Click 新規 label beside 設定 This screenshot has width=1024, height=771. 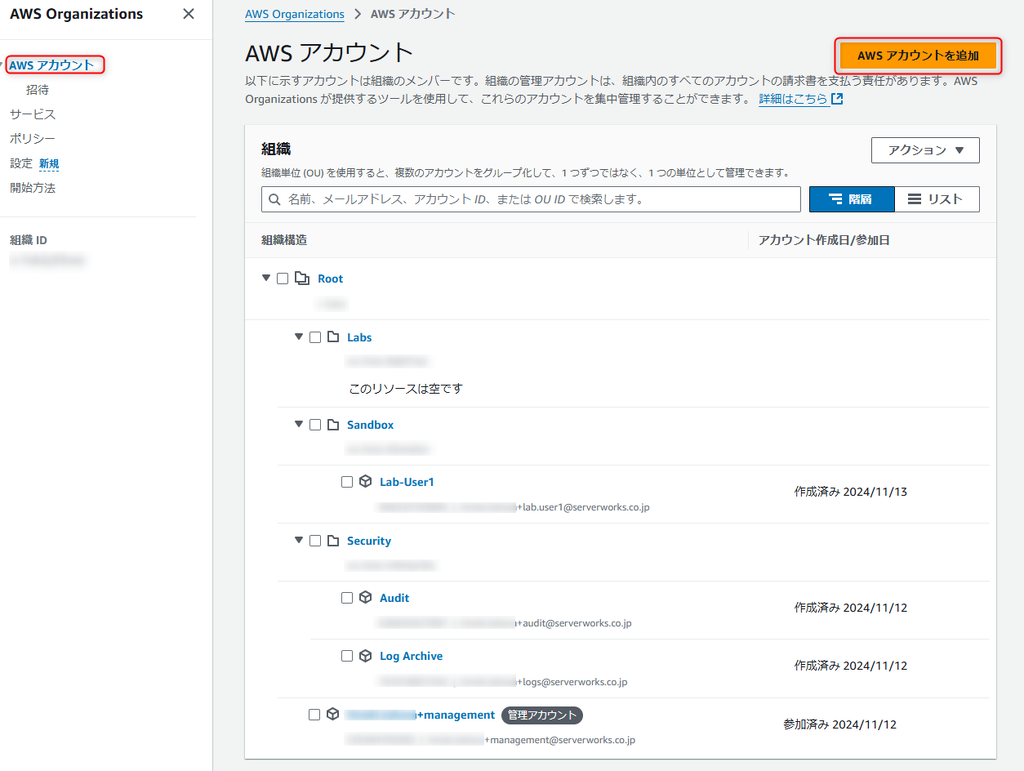[x=49, y=164]
